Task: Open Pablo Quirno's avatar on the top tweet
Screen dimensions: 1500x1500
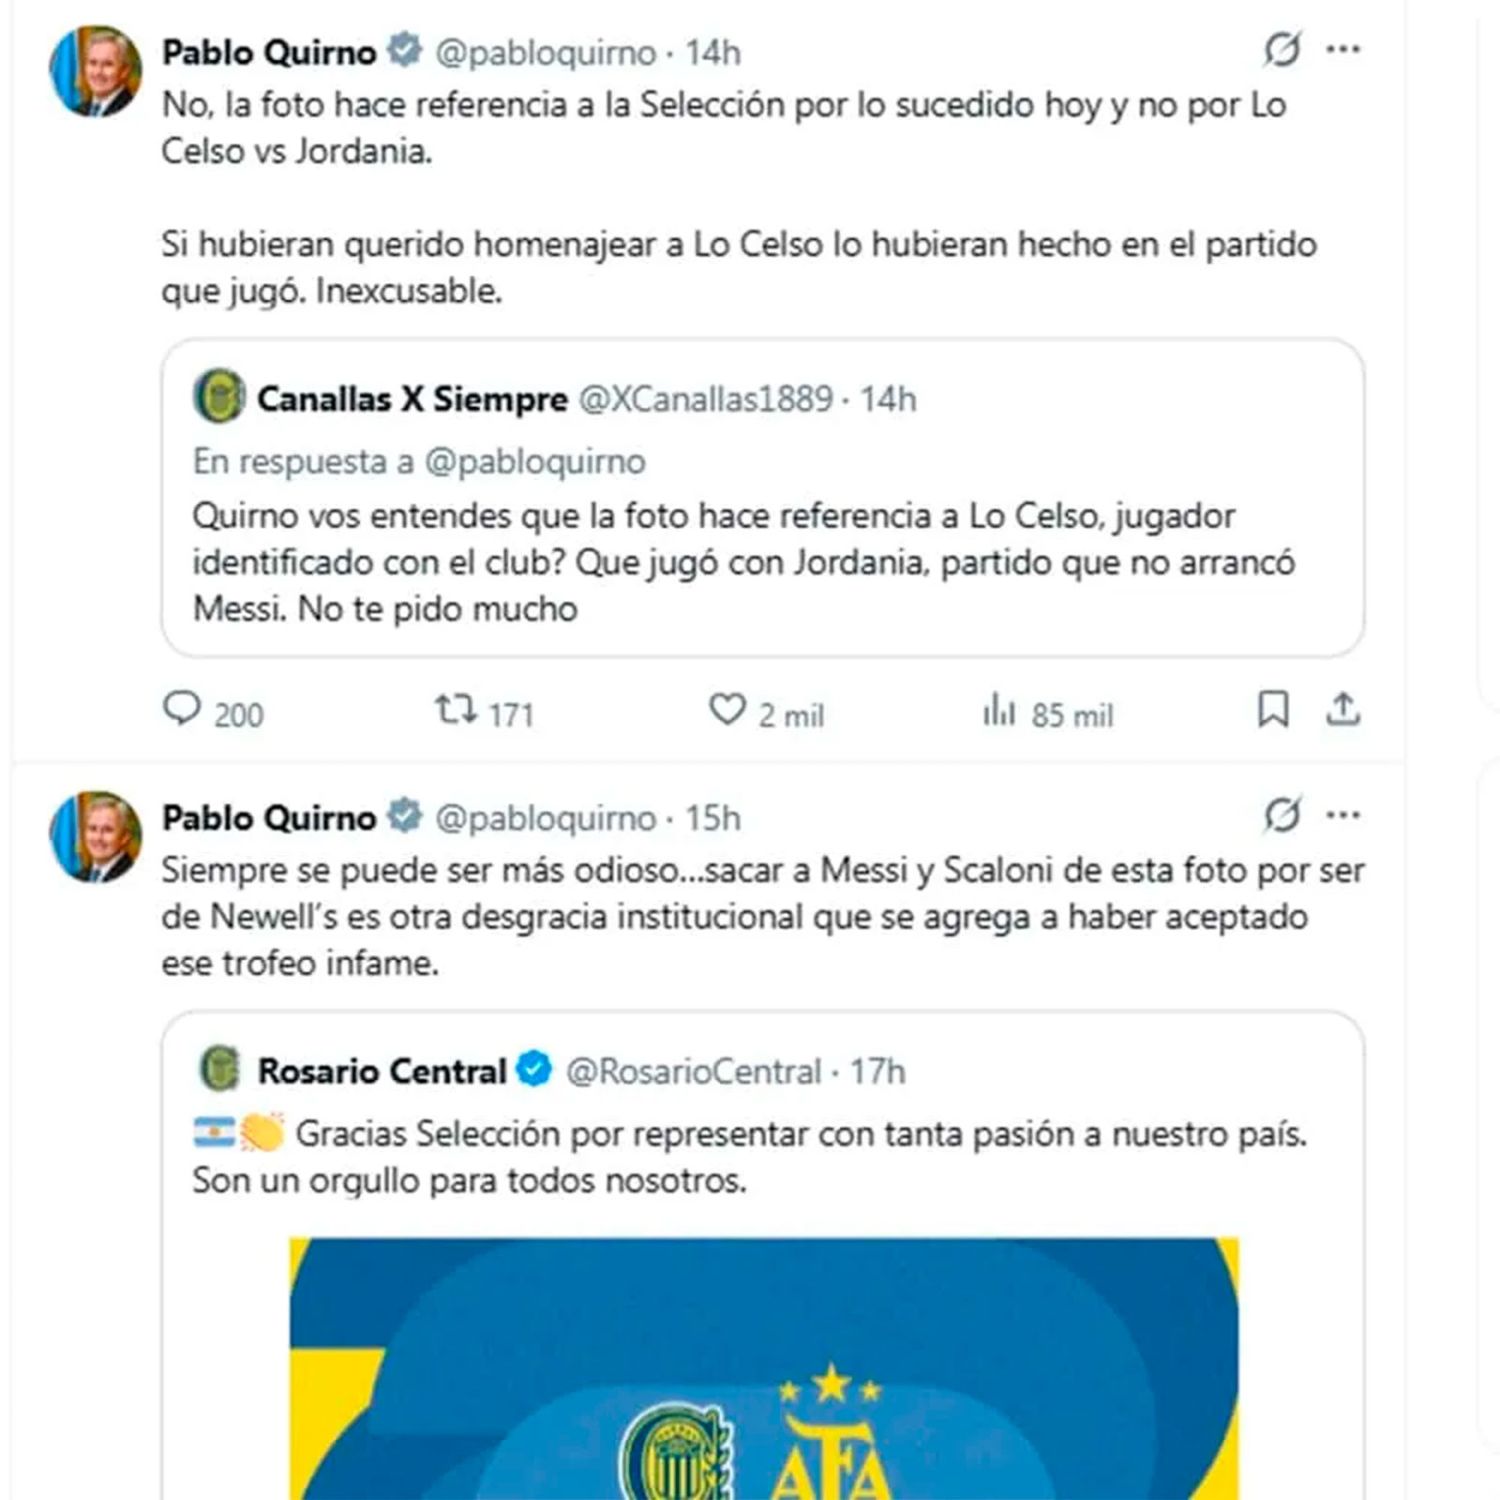Action: coord(96,72)
